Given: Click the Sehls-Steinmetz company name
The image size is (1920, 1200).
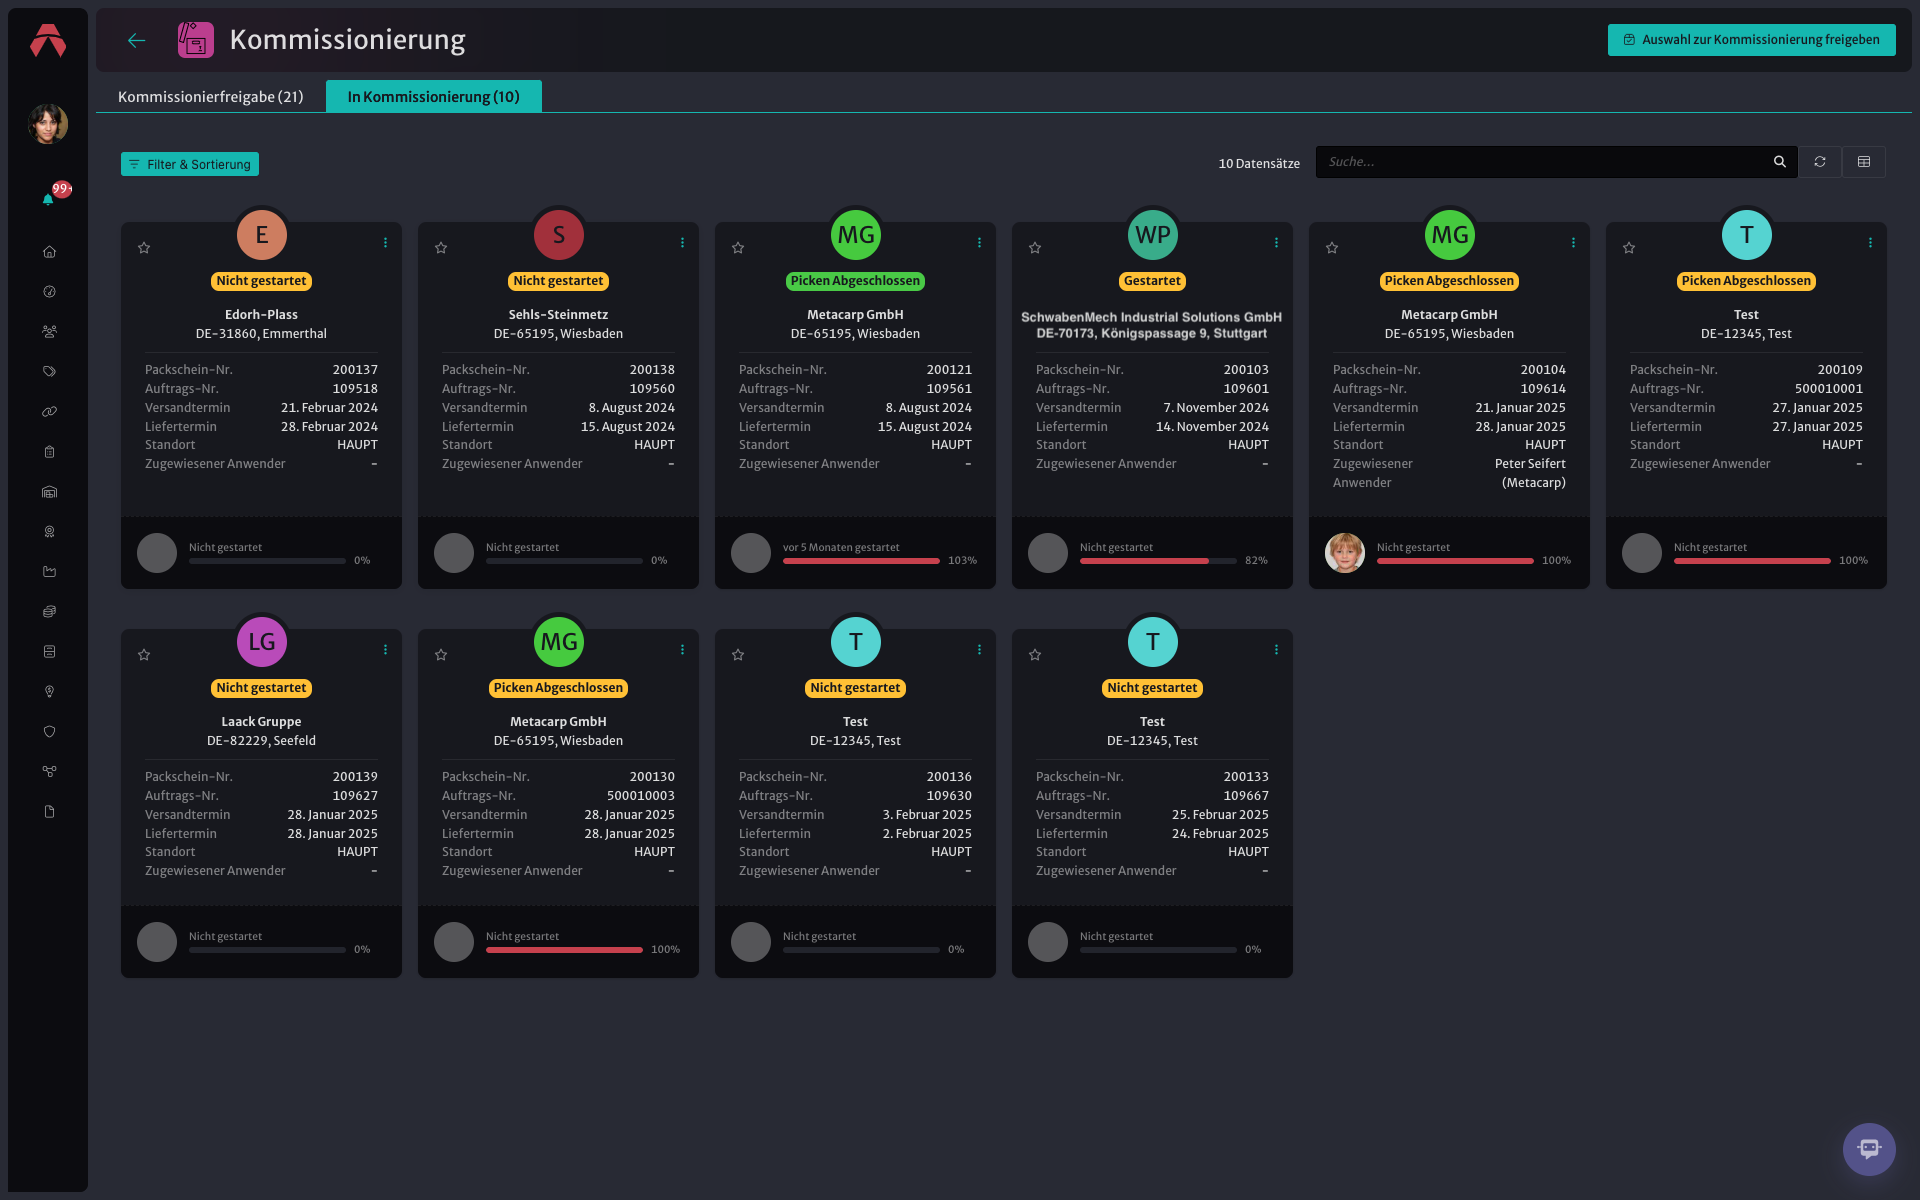Looking at the screenshot, I should coord(558,315).
